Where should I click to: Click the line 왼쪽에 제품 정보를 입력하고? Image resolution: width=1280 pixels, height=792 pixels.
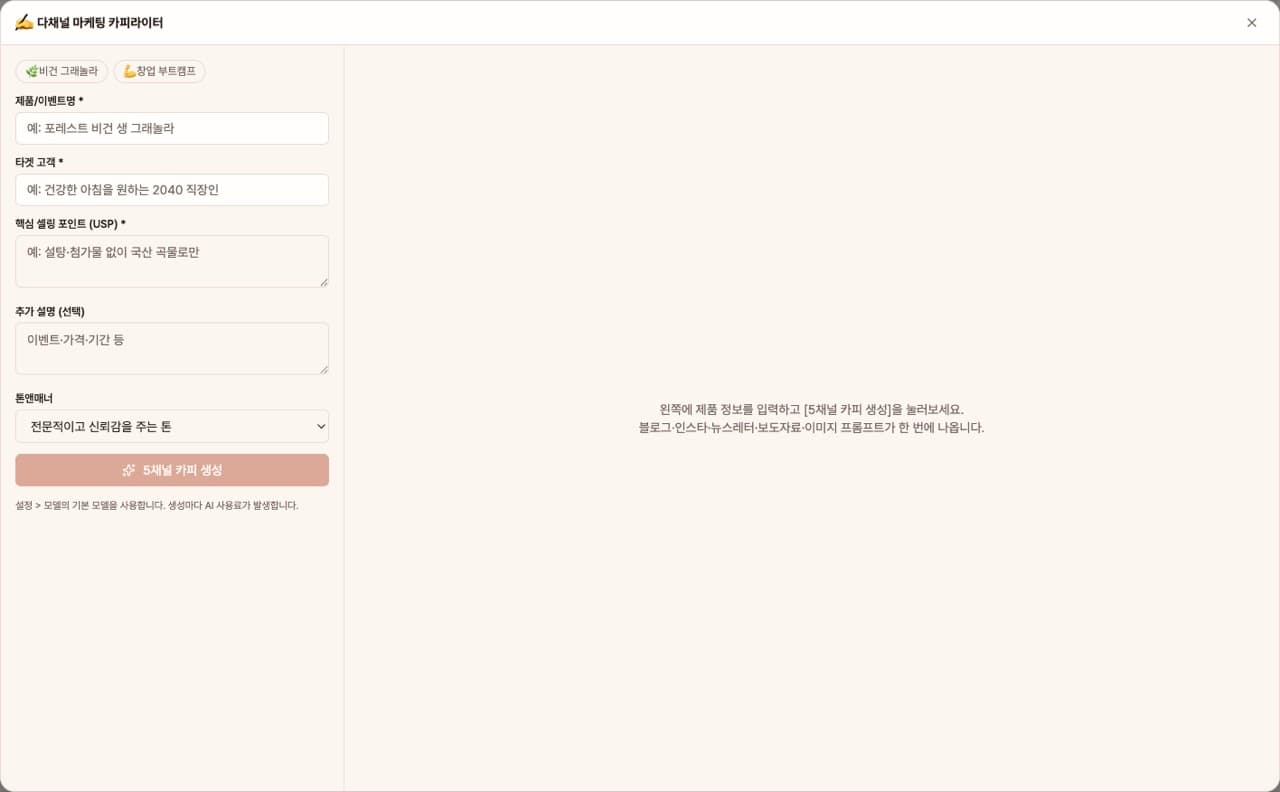coord(811,410)
